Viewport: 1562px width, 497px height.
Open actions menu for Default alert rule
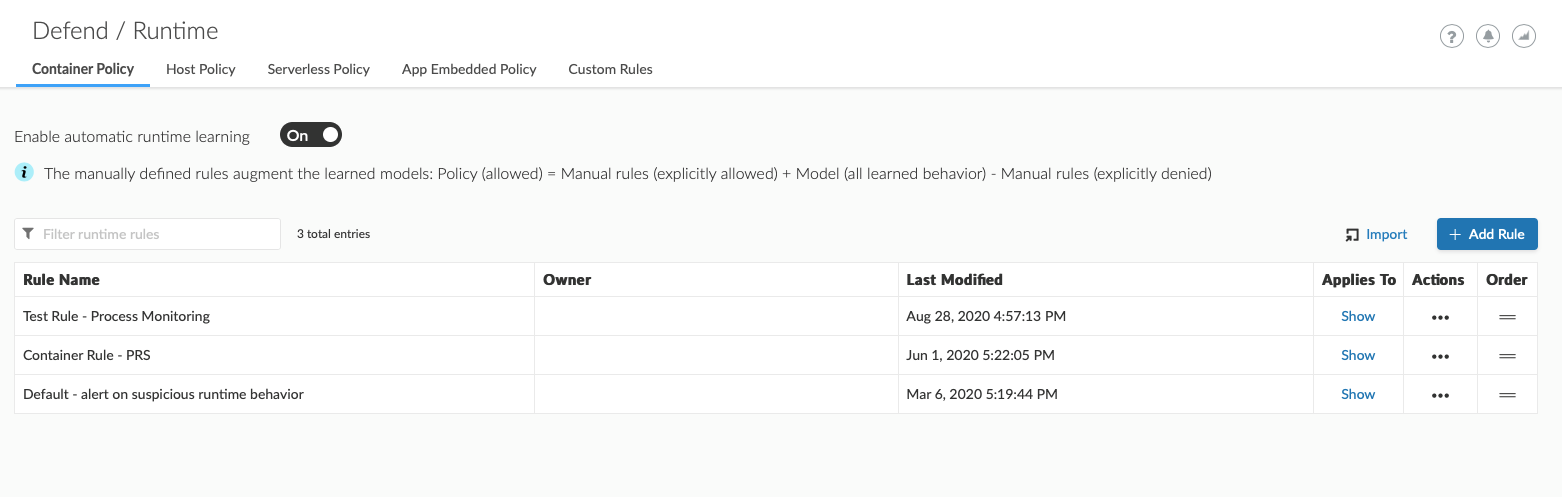pyautogui.click(x=1440, y=395)
